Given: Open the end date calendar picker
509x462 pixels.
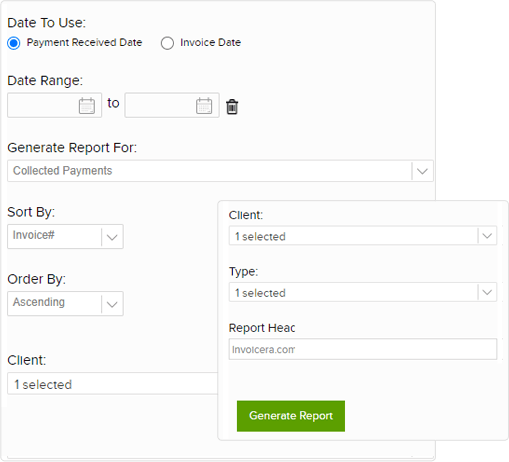Looking at the screenshot, I should (x=204, y=106).
